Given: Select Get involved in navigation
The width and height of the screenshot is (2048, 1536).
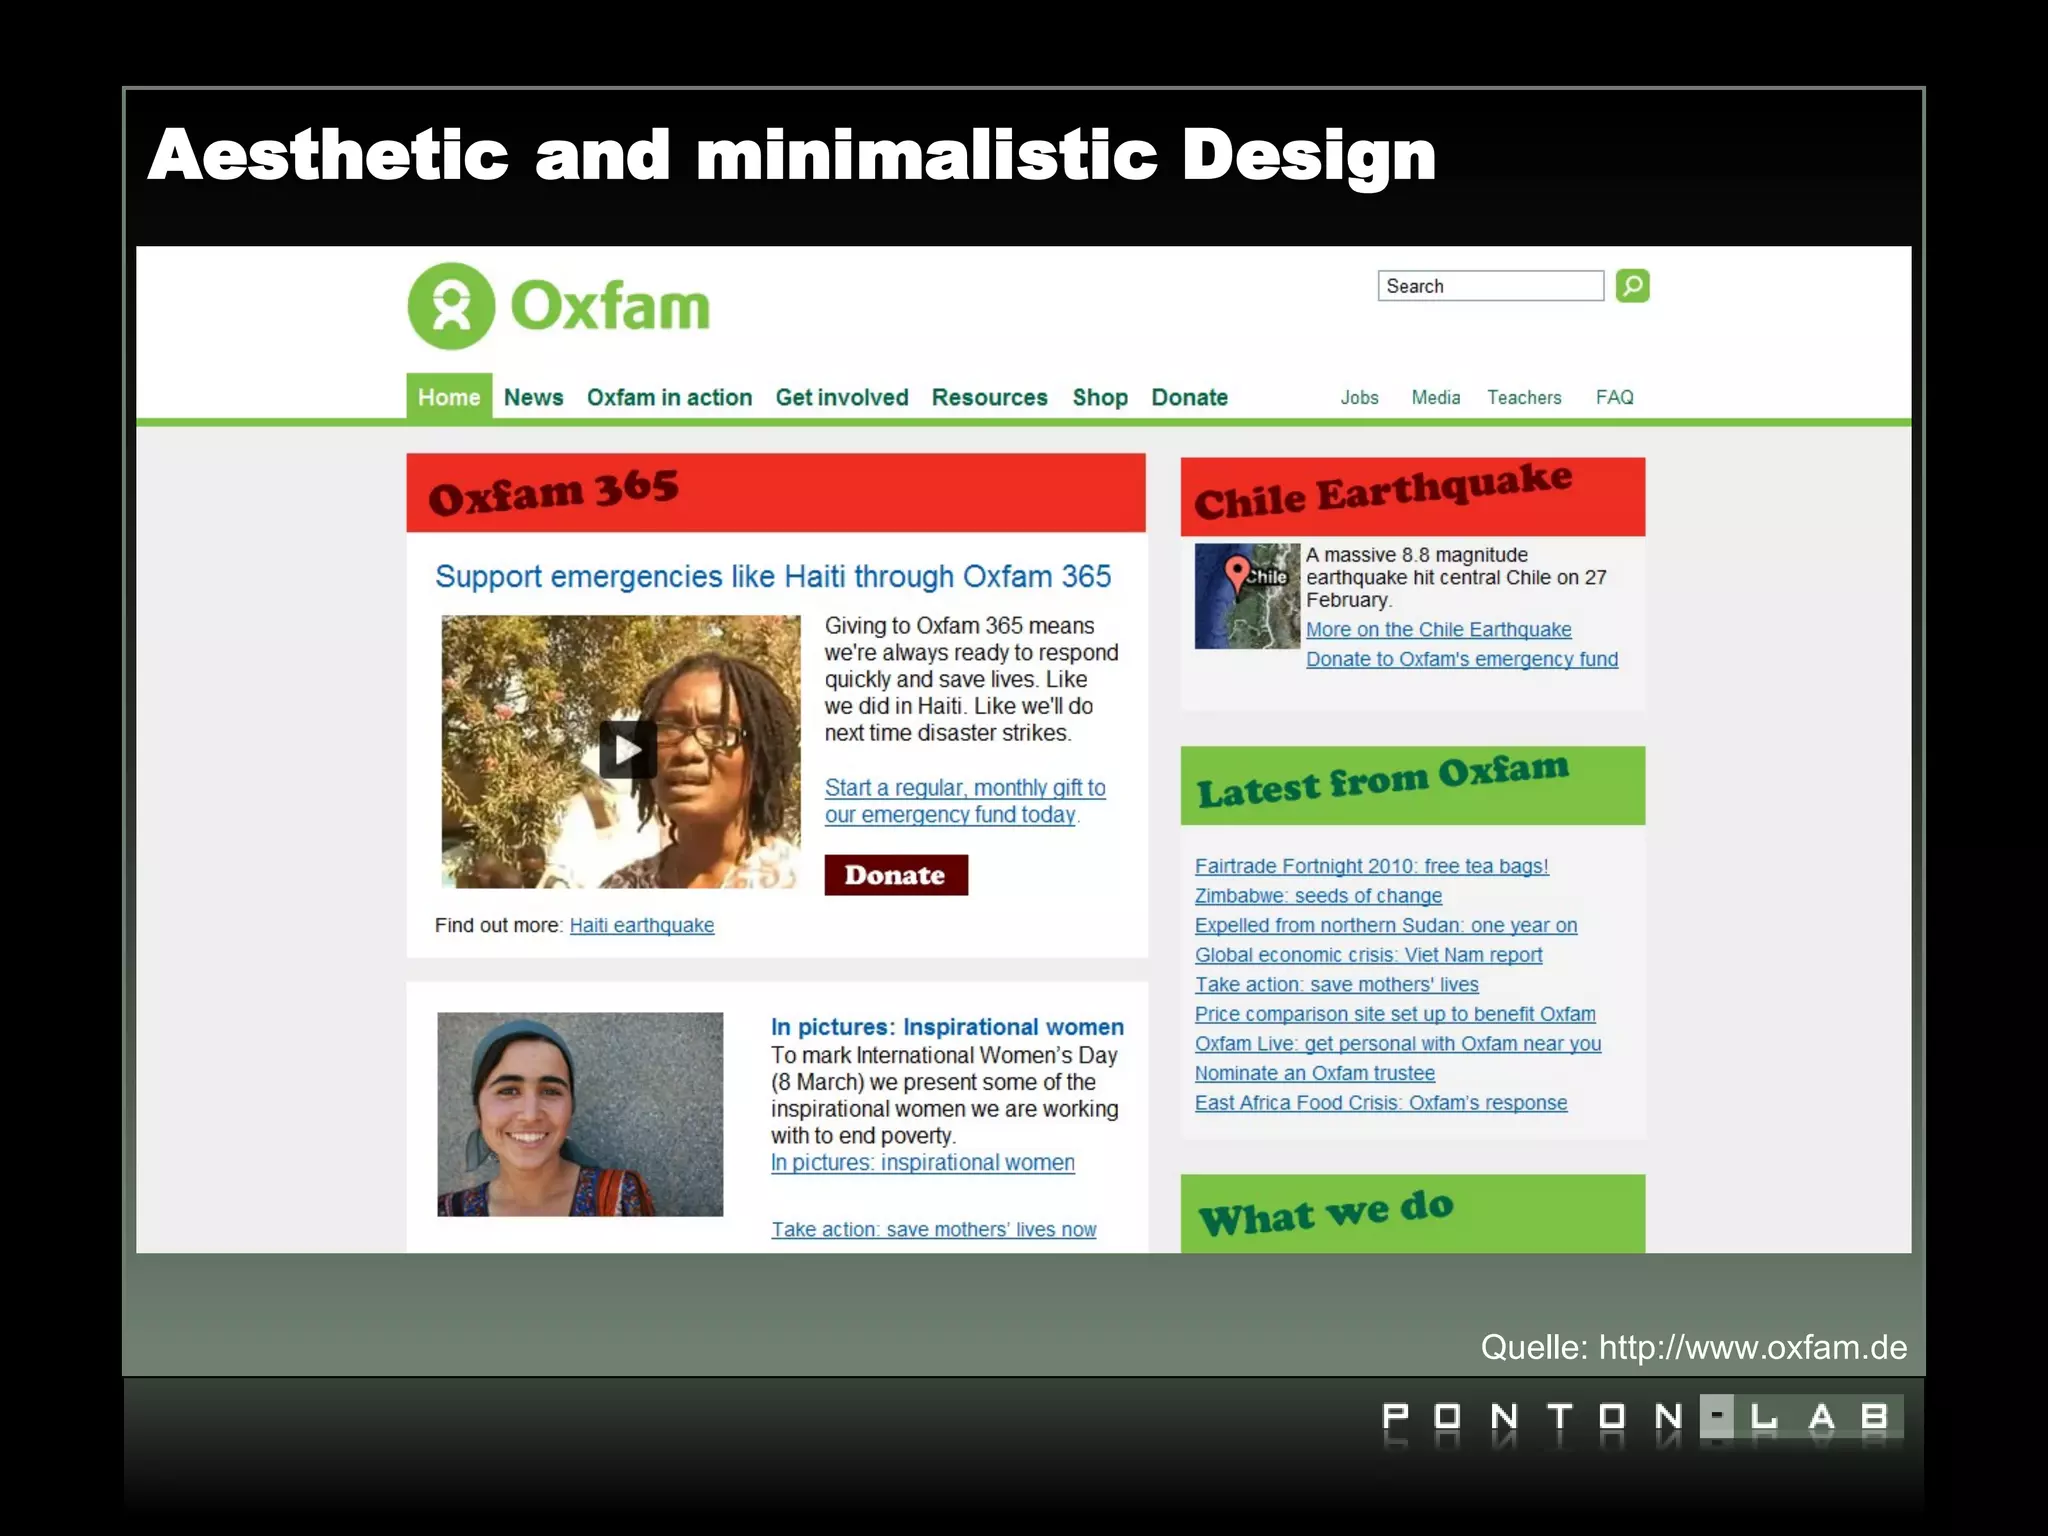Looking at the screenshot, I should point(842,397).
